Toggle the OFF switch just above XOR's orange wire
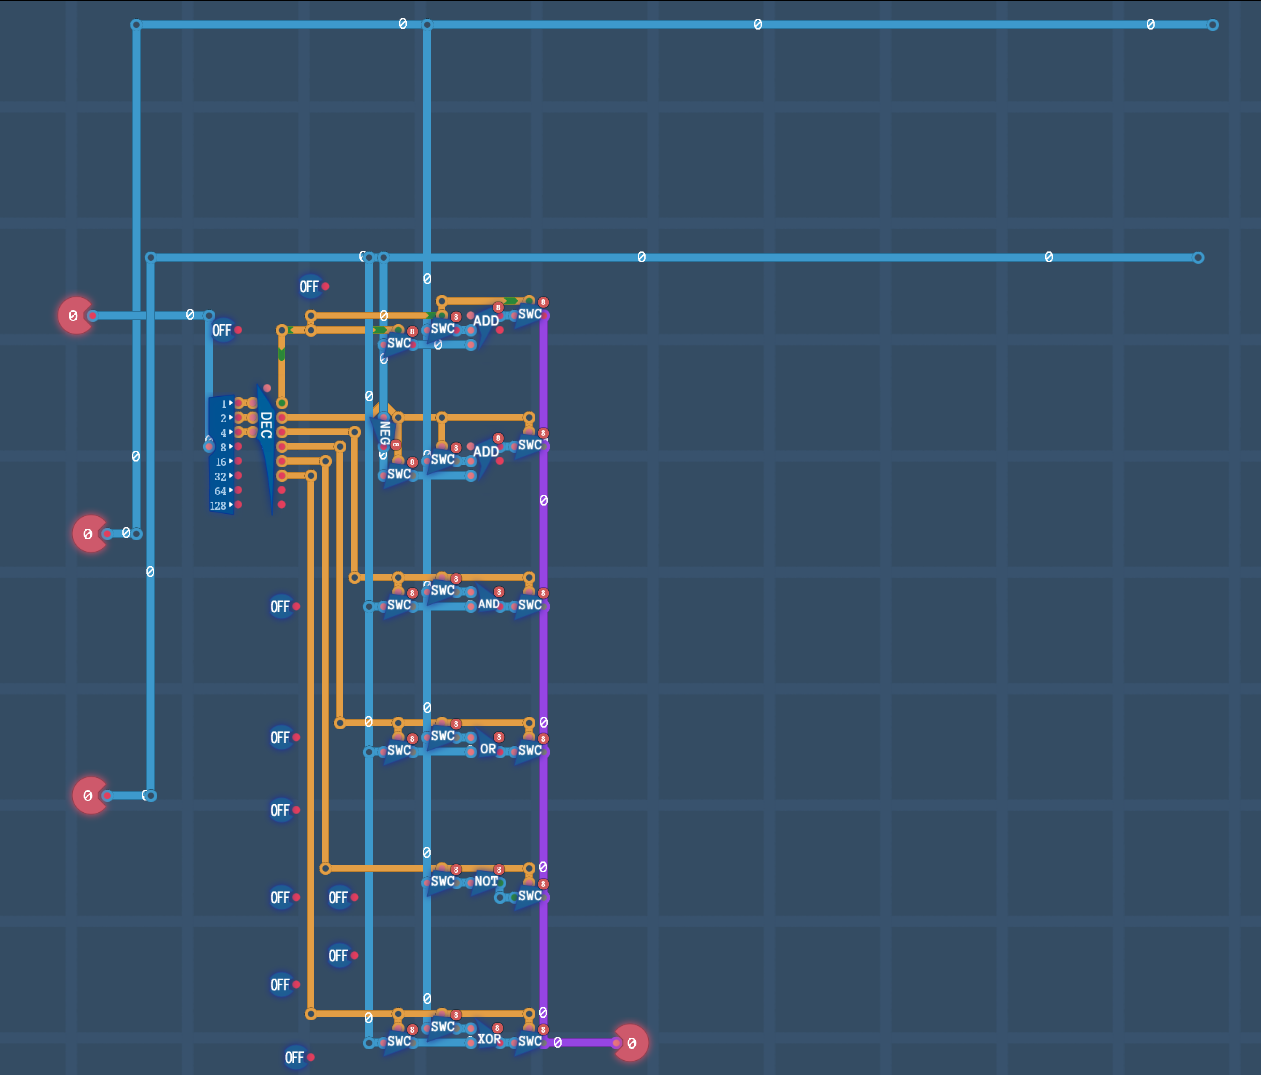The image size is (1261, 1075). pos(283,984)
